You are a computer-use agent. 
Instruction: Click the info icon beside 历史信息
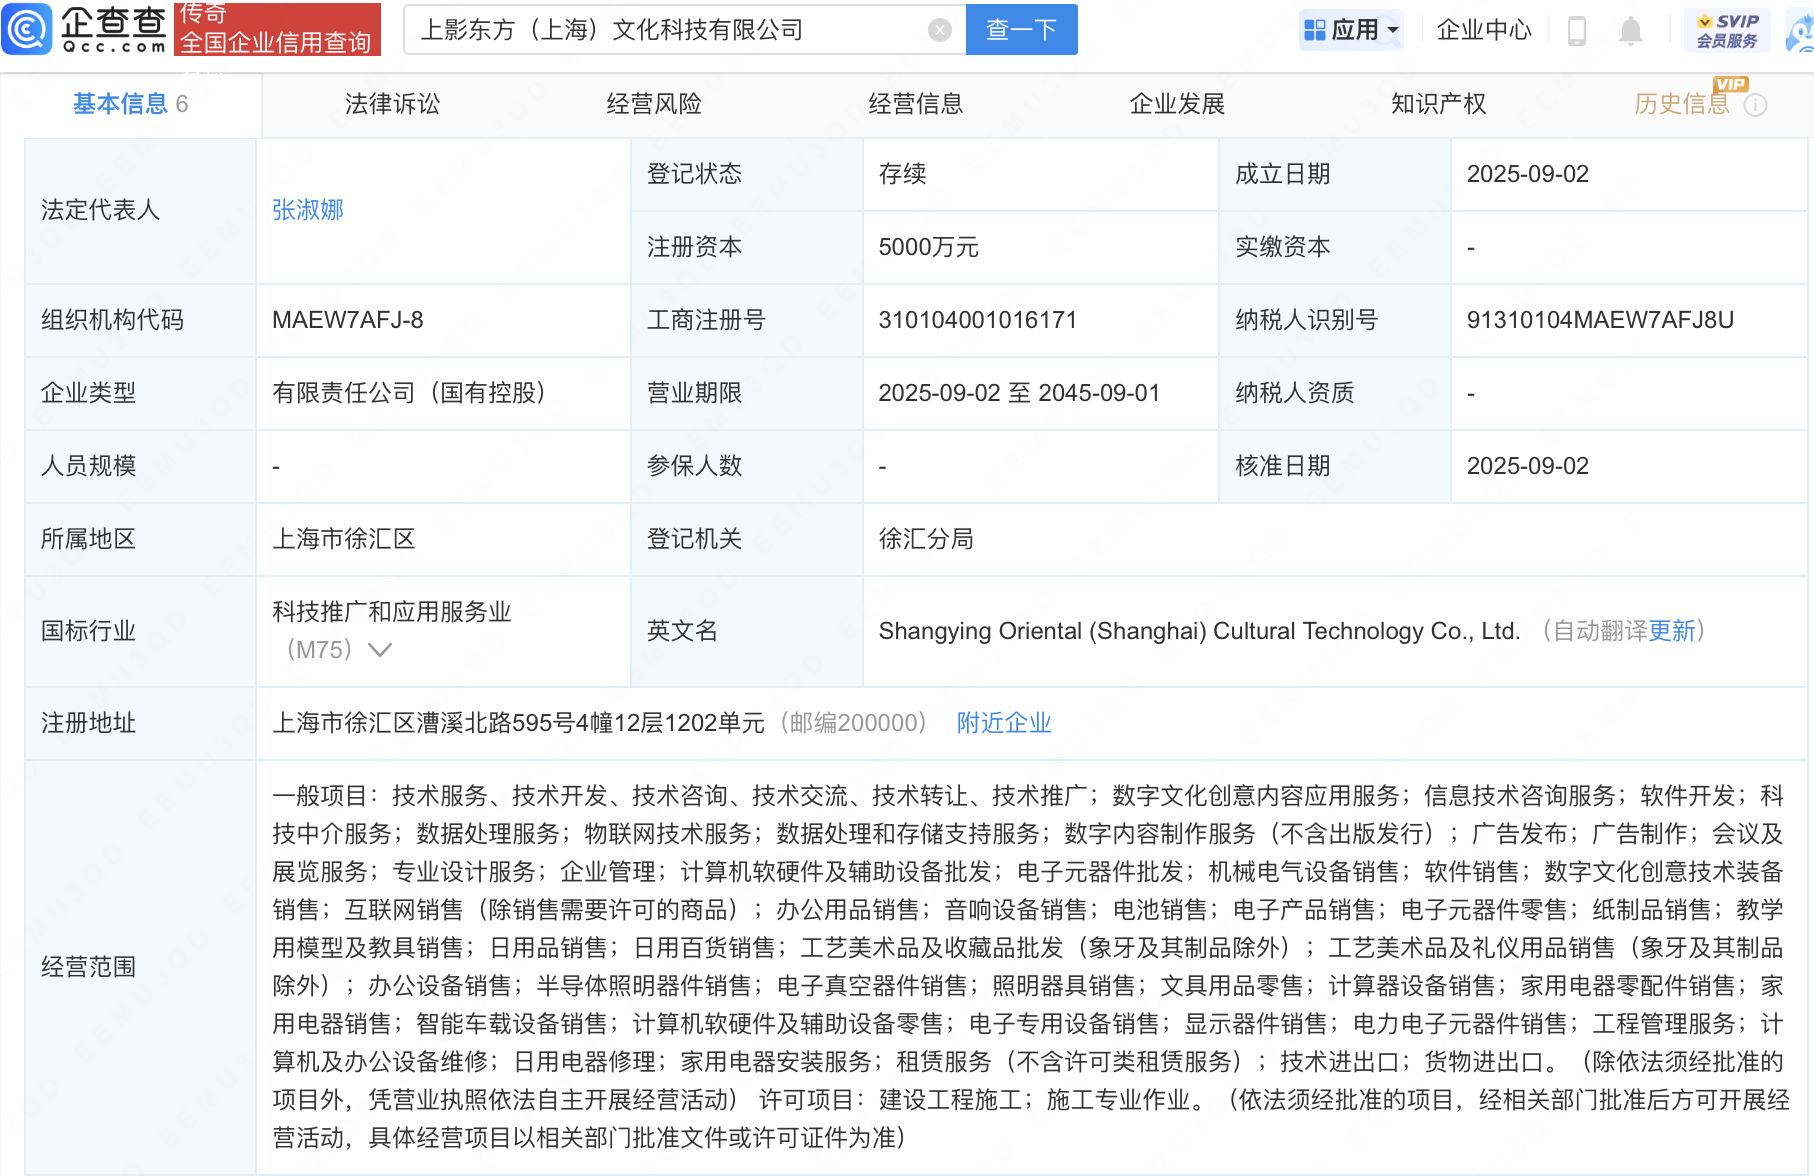pyautogui.click(x=1755, y=105)
